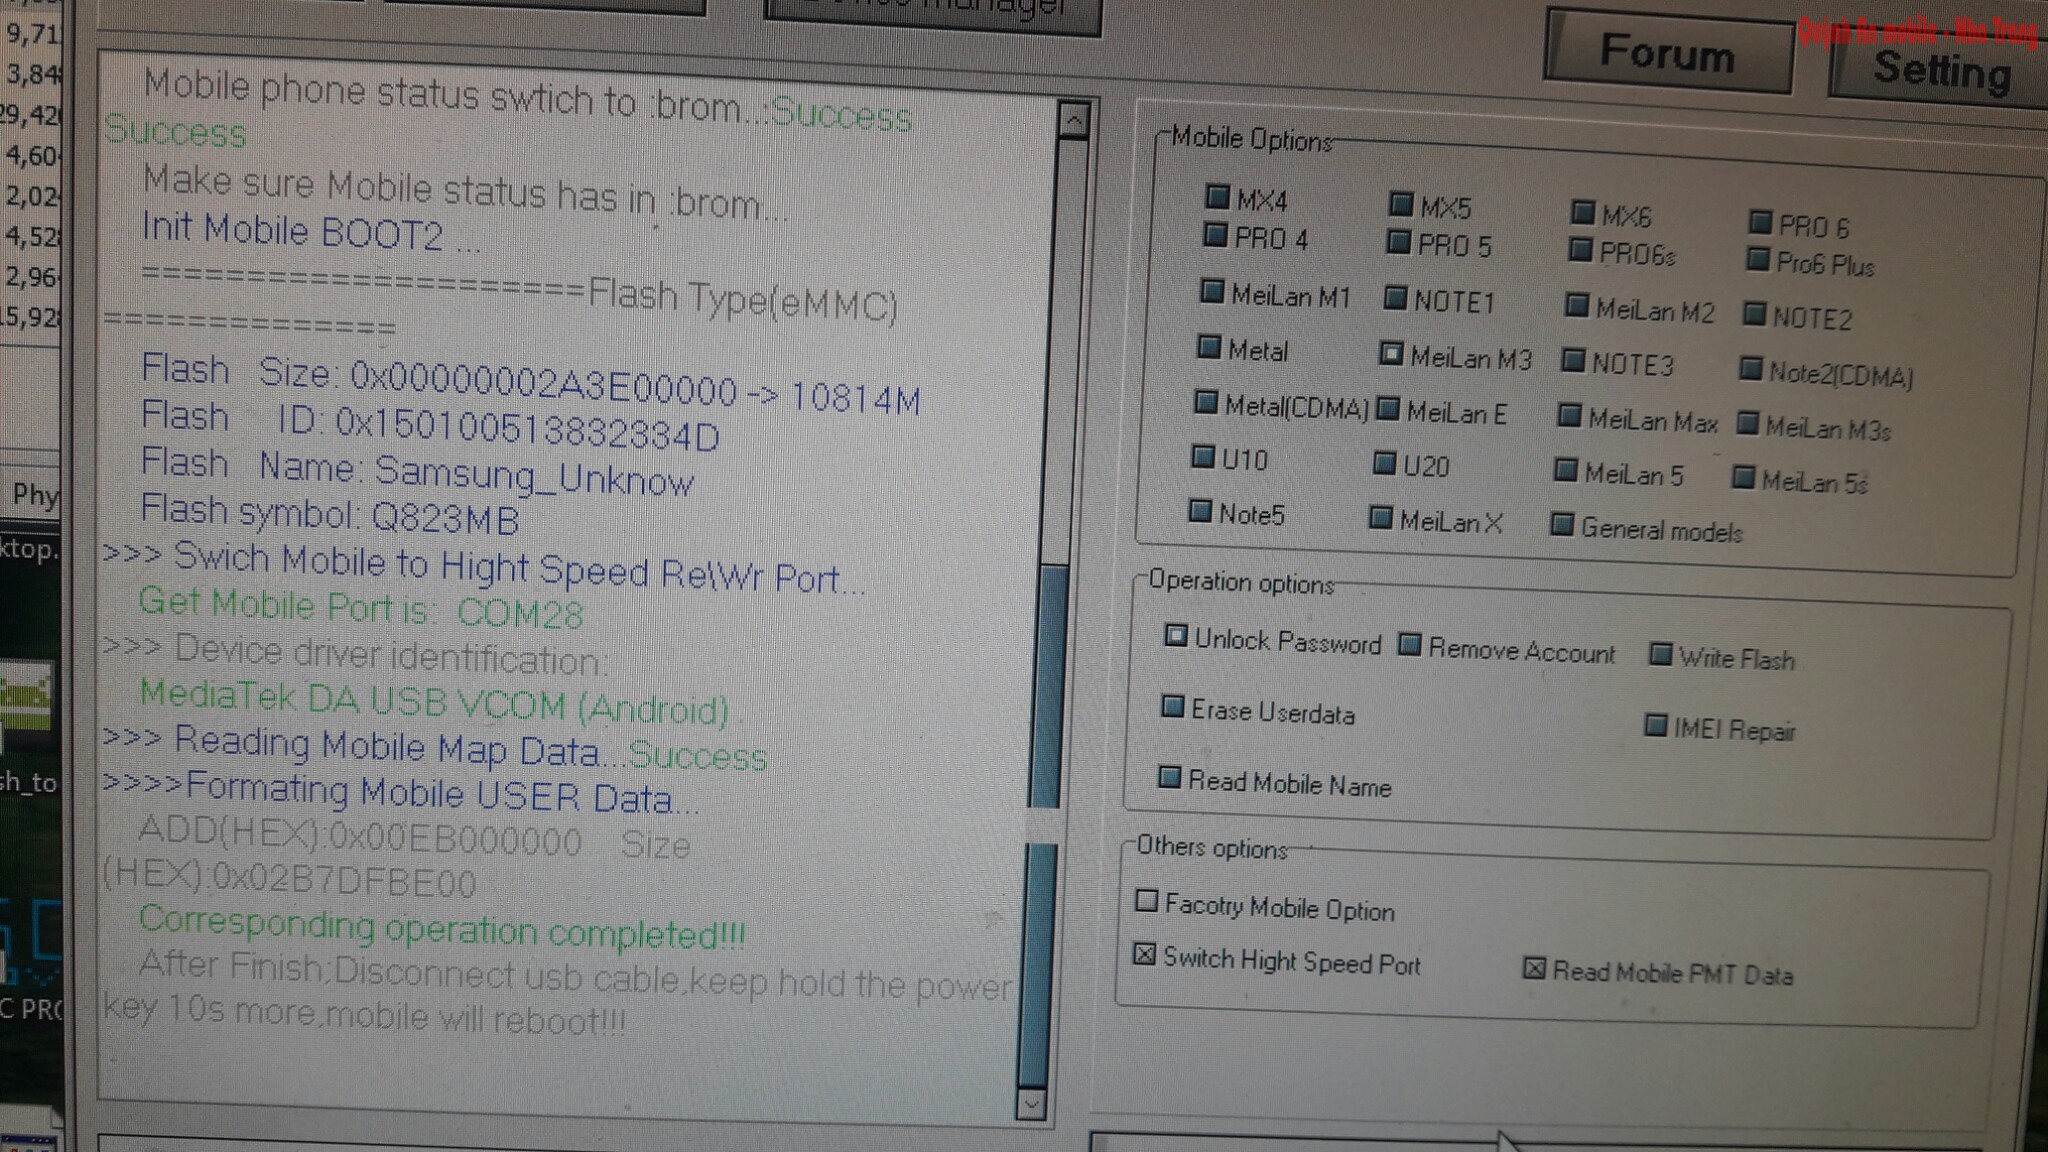Click the 'Swich Mobile to Hight Speed' line
The height and width of the screenshot is (1152, 2048).
coord(484,568)
